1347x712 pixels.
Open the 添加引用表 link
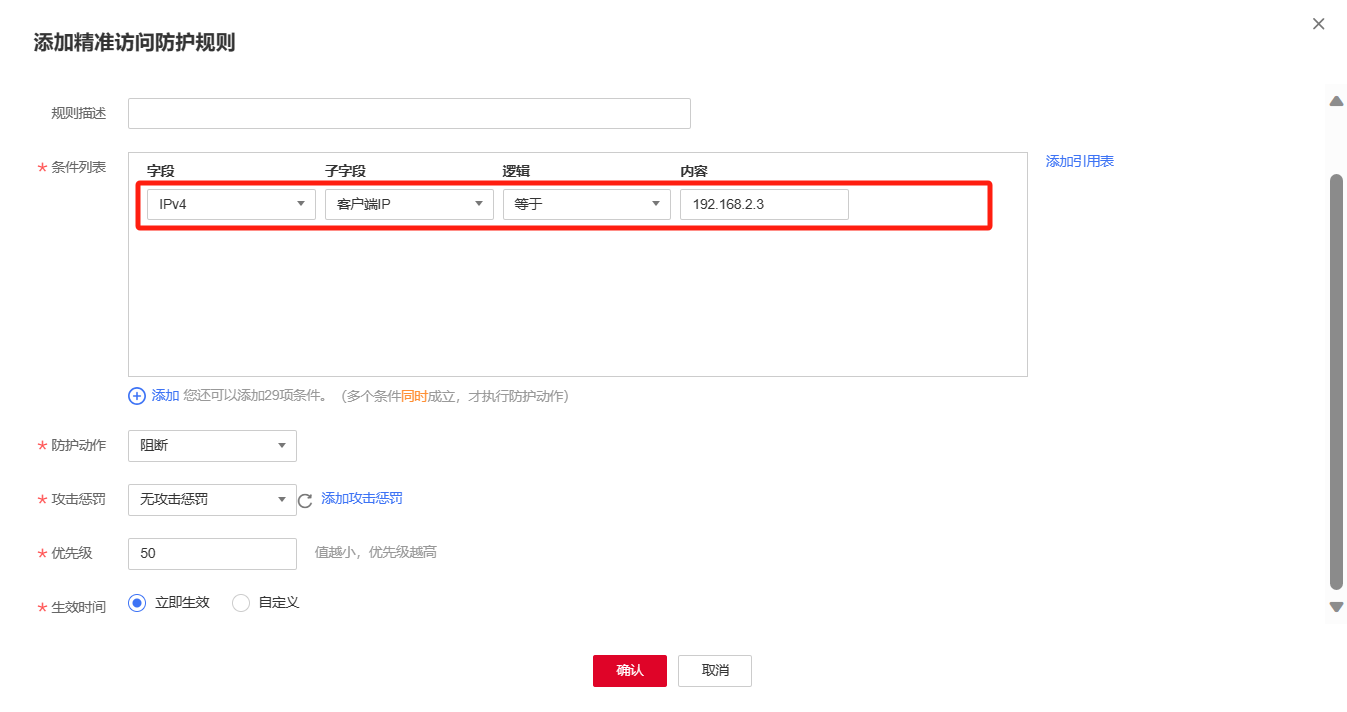click(1080, 161)
